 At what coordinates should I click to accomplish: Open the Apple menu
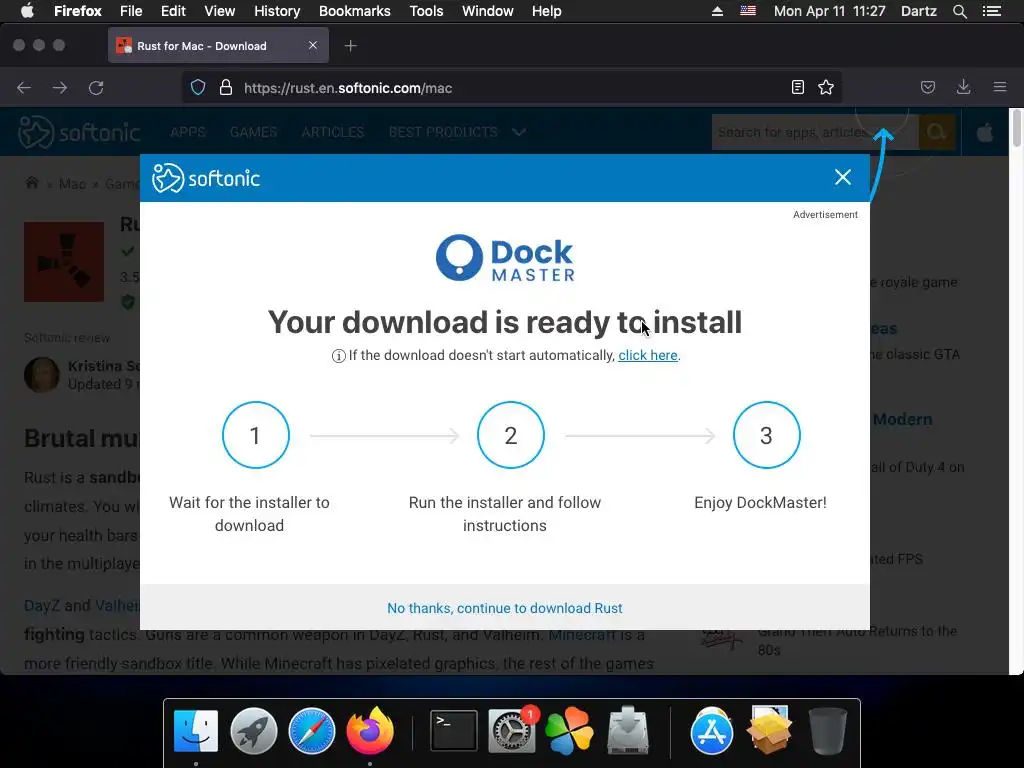27,11
